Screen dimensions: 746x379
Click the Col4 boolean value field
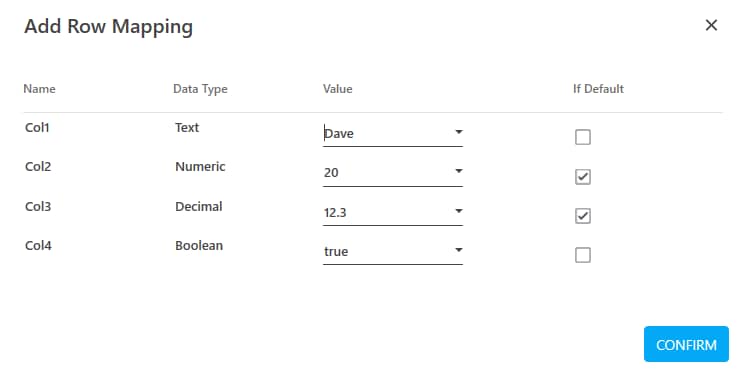(x=393, y=252)
